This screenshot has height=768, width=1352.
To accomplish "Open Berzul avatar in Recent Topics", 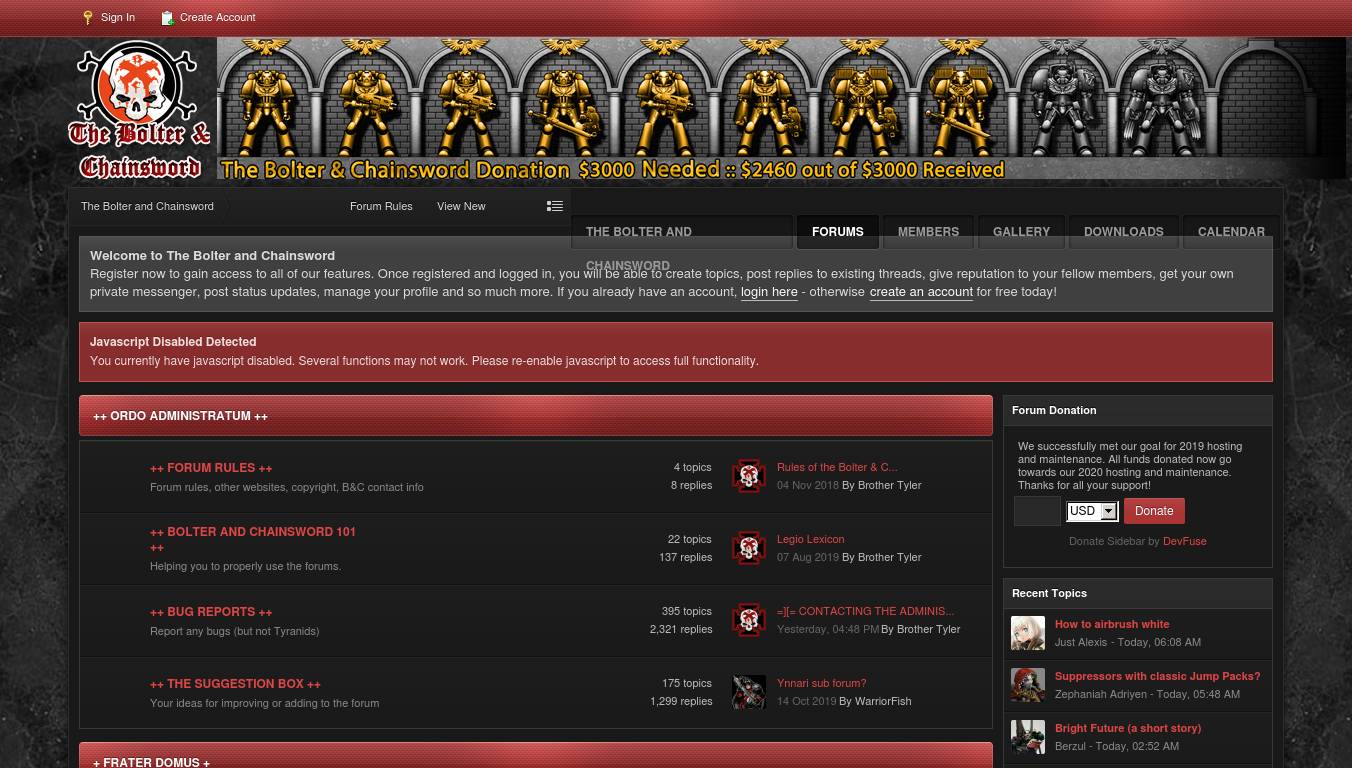I will [x=1028, y=737].
